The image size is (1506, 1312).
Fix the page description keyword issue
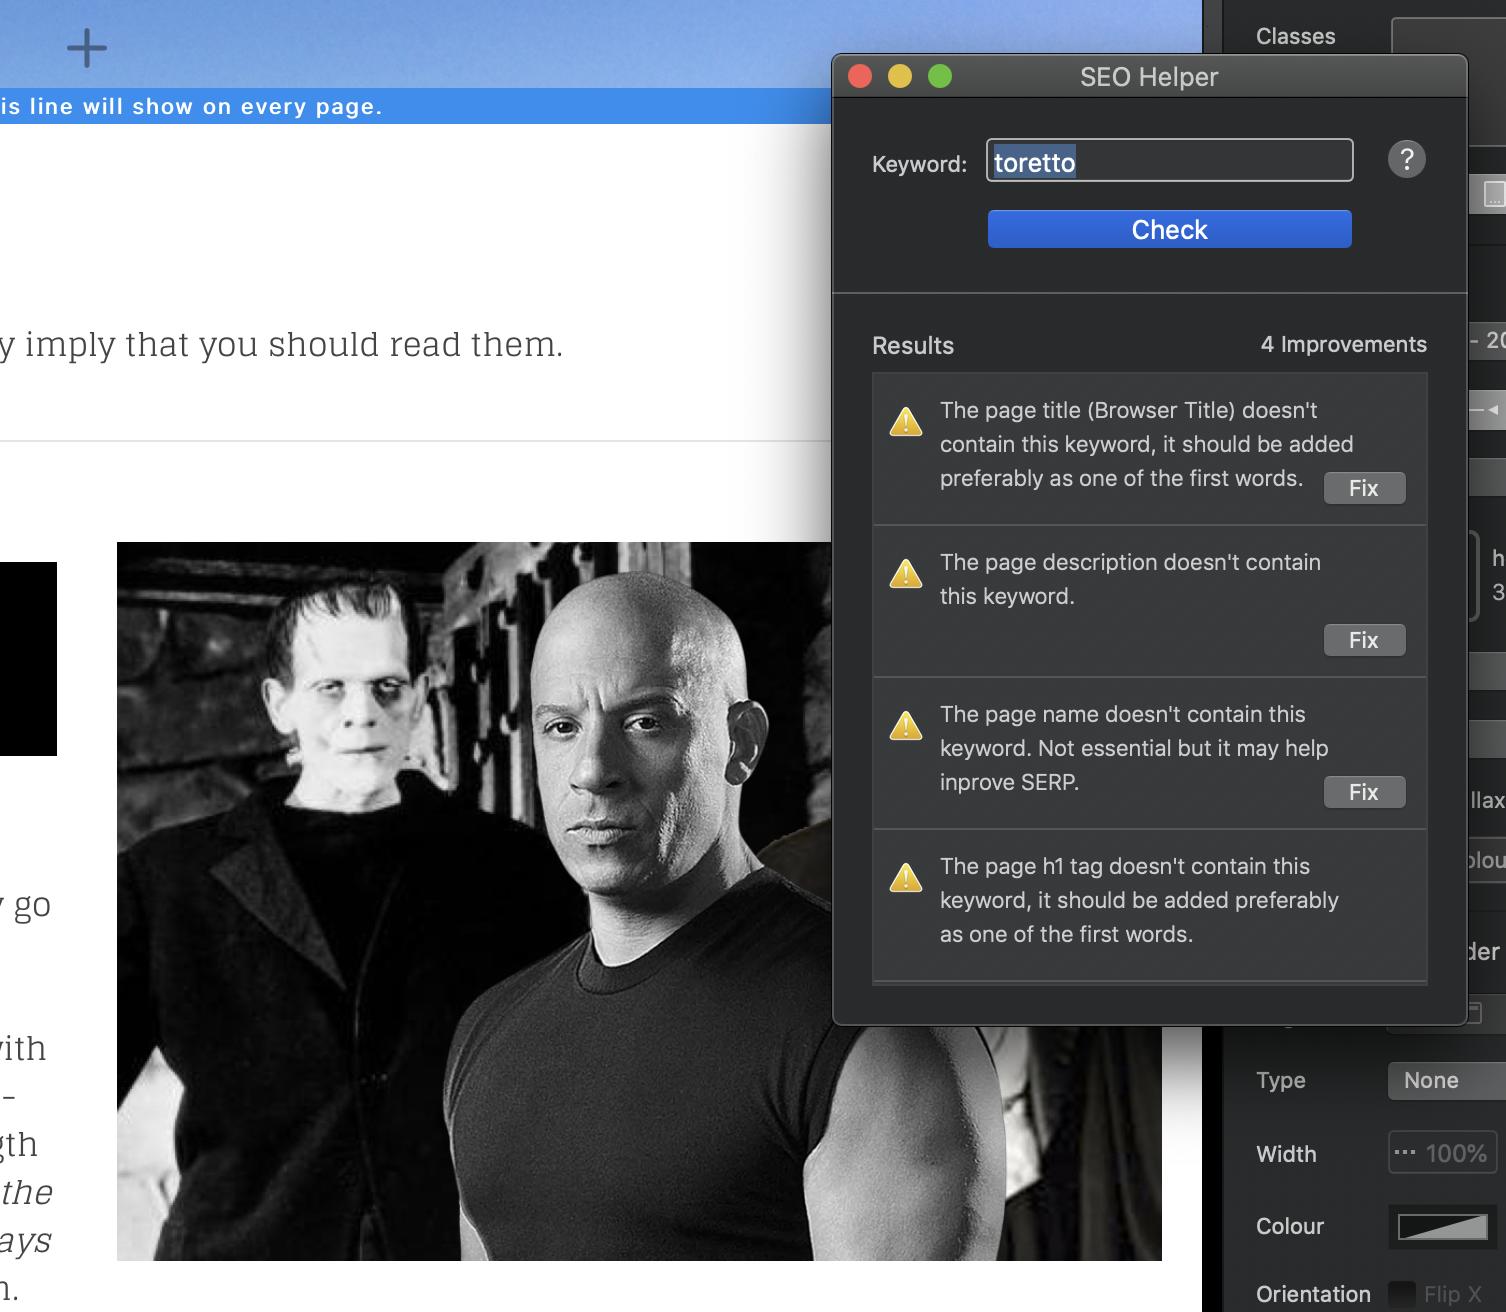point(1364,640)
